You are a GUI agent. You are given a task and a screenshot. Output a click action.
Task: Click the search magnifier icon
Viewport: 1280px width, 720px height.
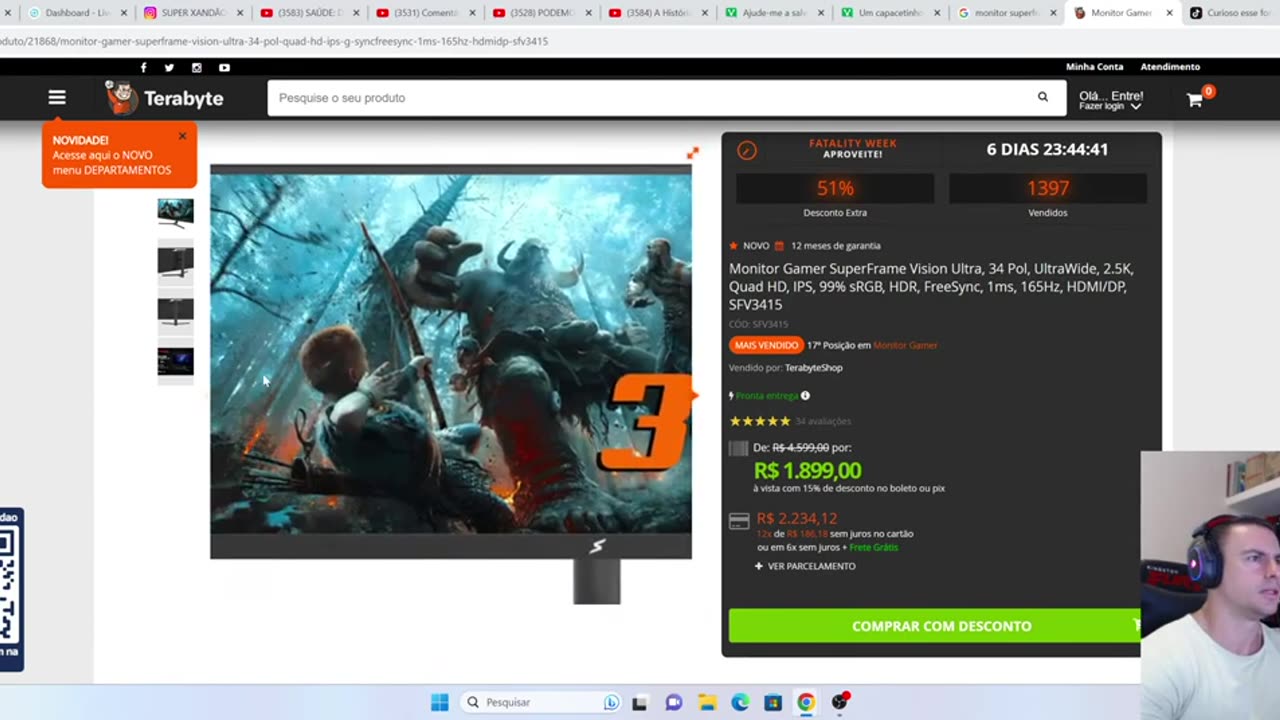pos(1043,97)
